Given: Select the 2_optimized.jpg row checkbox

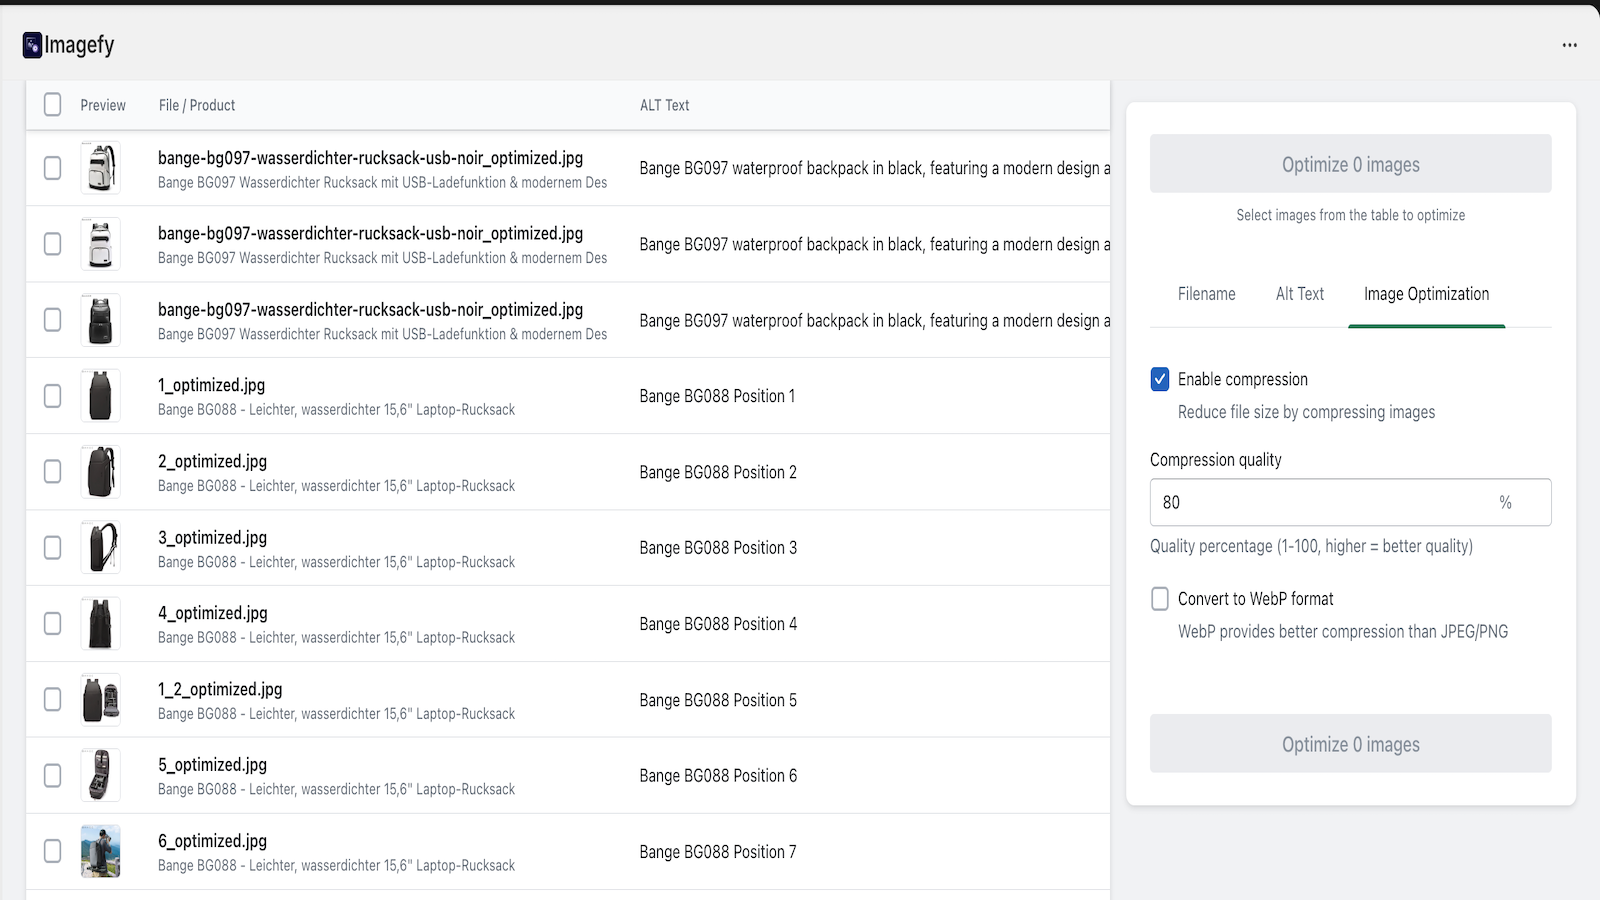Looking at the screenshot, I should (53, 472).
